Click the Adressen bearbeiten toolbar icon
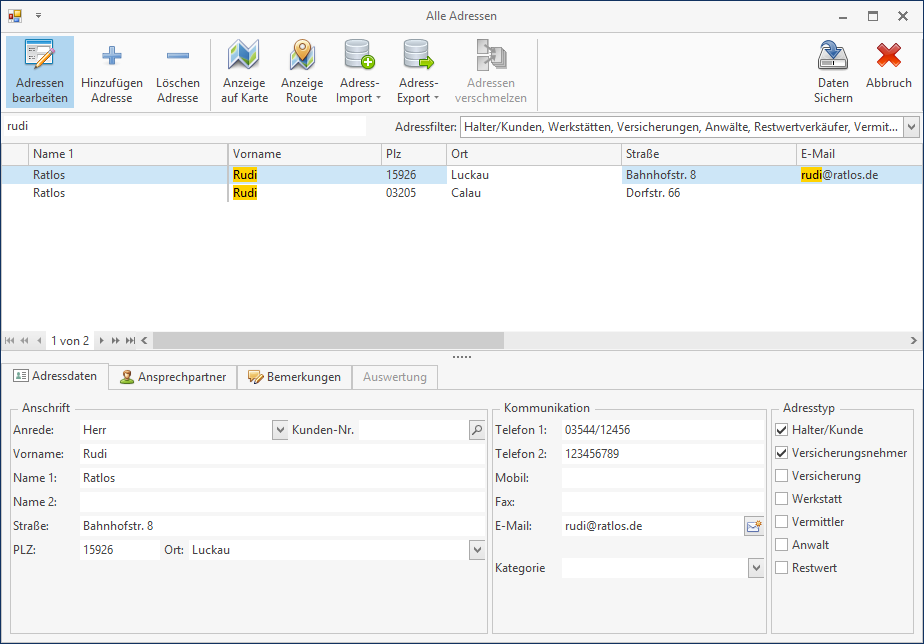This screenshot has height=644, width=924. coord(40,71)
